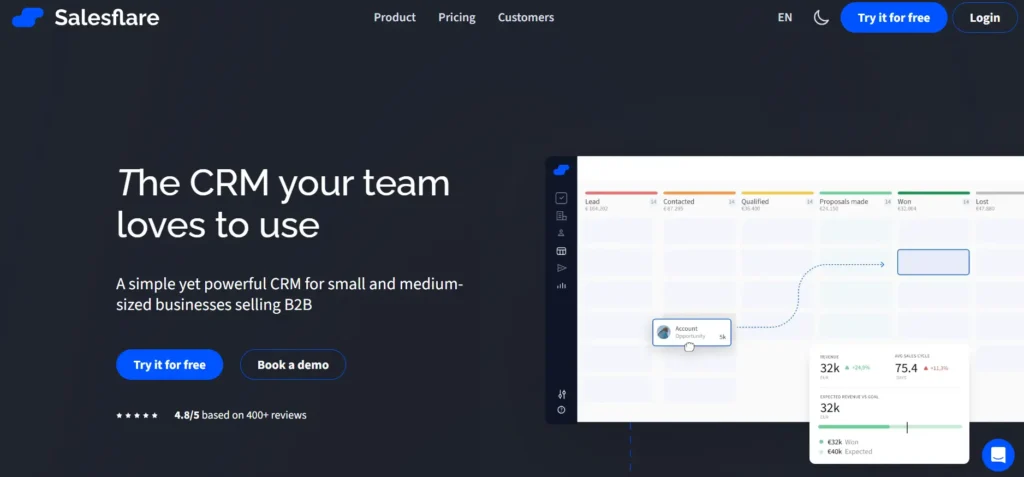Image resolution: width=1024 pixels, height=477 pixels.
Task: Select the Accounts building icon in preview sidebar
Action: point(561,216)
